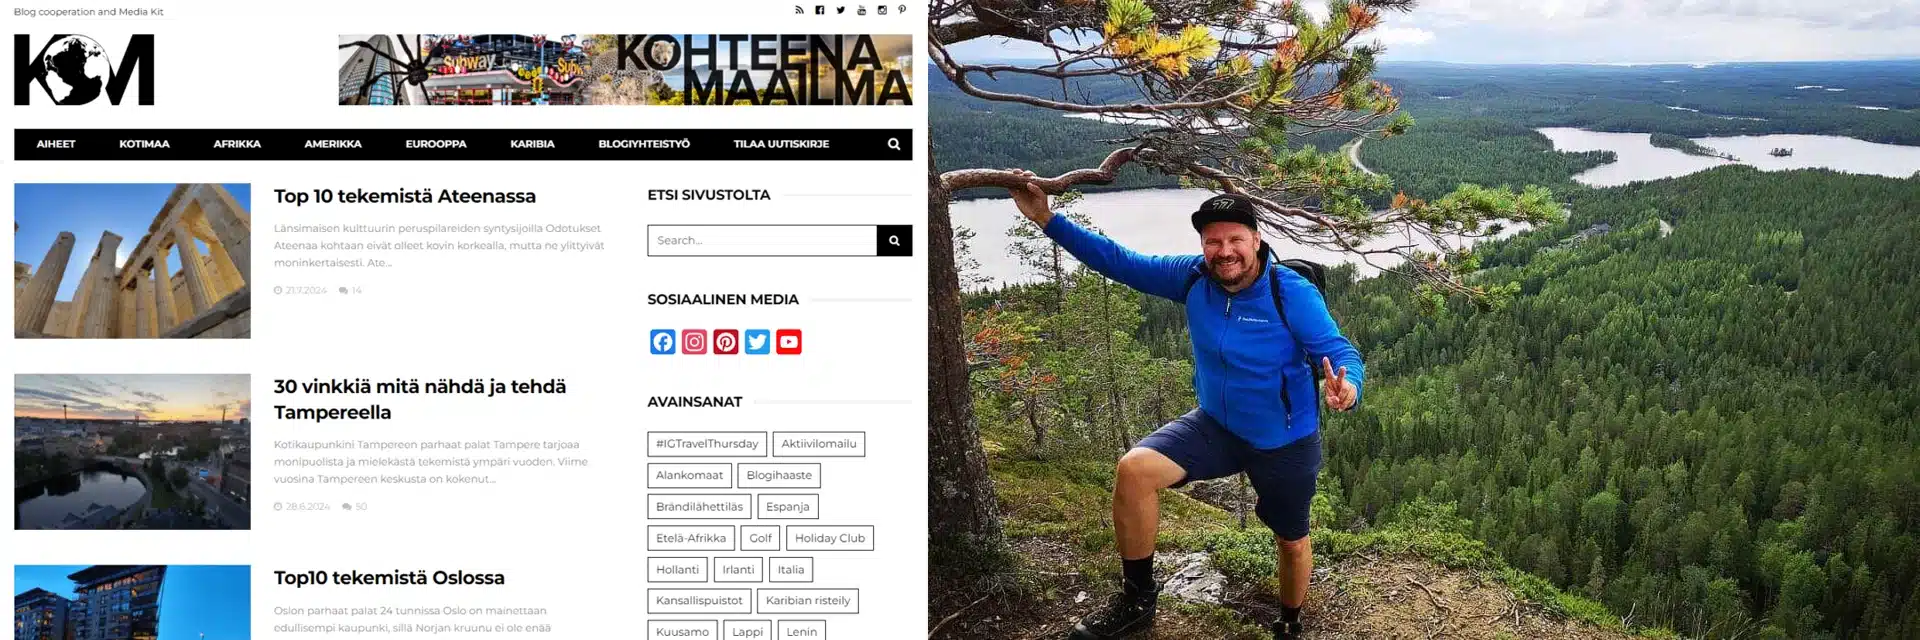Click into the Search input field

click(x=762, y=241)
